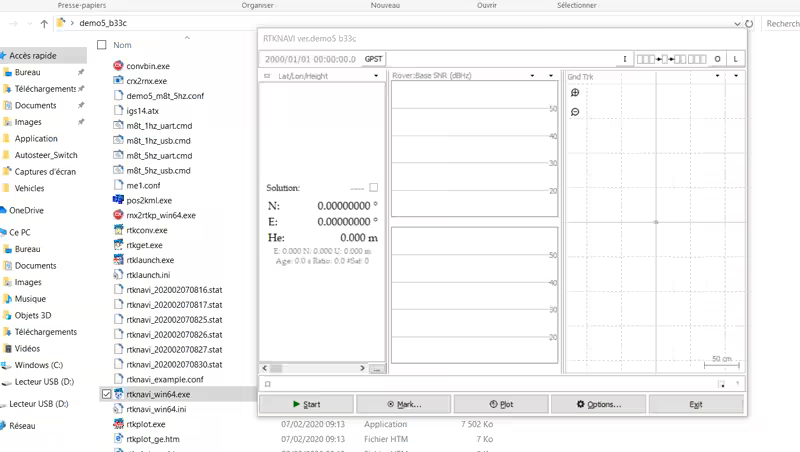The width and height of the screenshot is (800, 452).
Task: Switch the GPST time system button
Action: coord(373,59)
